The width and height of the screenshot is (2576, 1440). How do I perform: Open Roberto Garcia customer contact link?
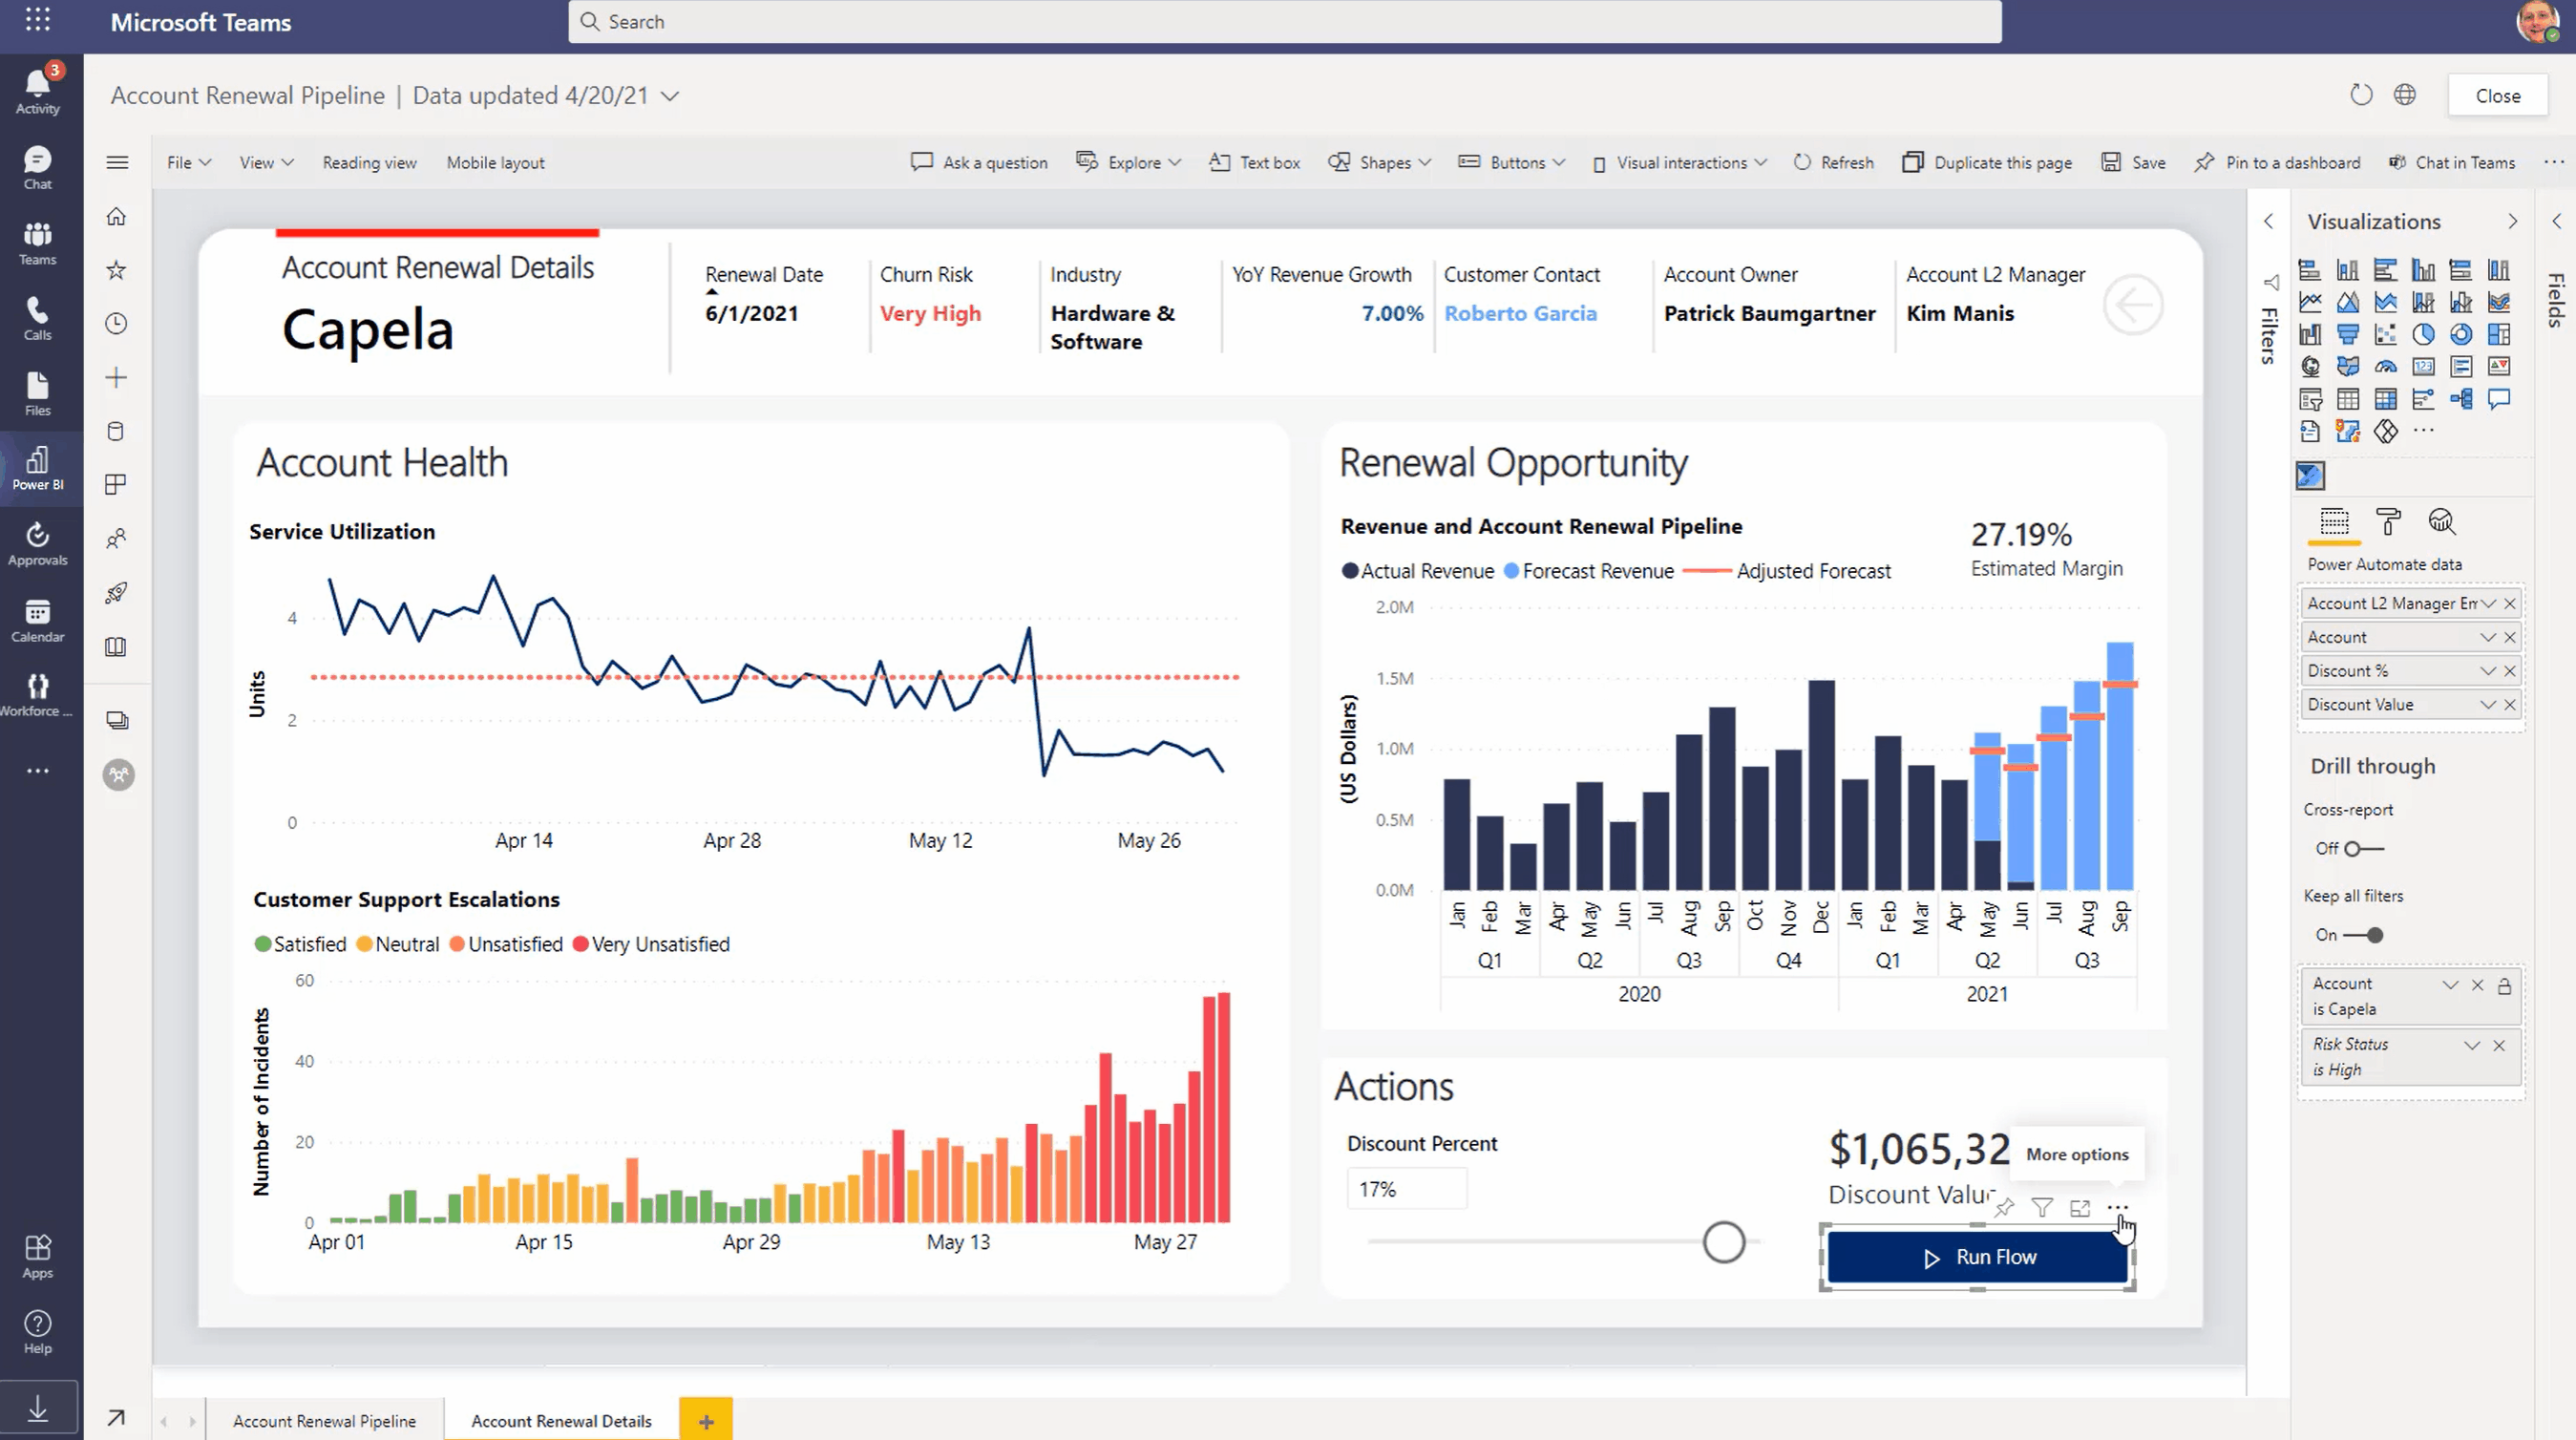tap(1520, 313)
